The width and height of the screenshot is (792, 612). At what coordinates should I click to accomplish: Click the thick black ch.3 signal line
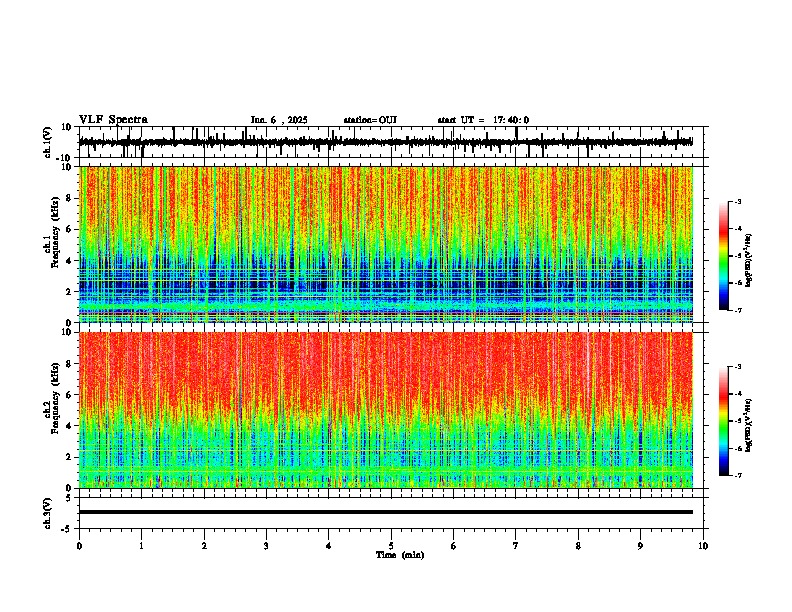tap(386, 512)
